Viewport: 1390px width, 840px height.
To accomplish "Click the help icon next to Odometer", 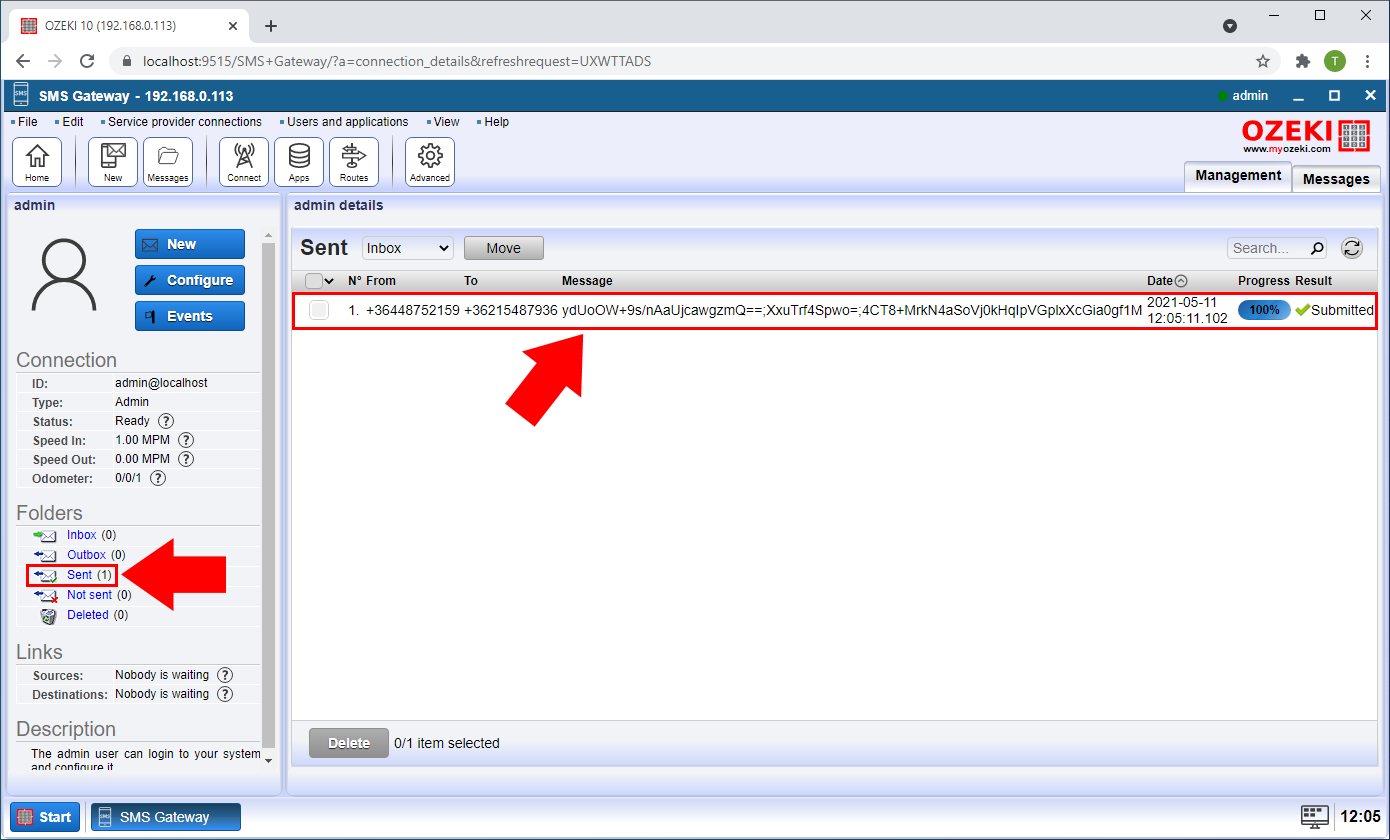I will tap(157, 478).
